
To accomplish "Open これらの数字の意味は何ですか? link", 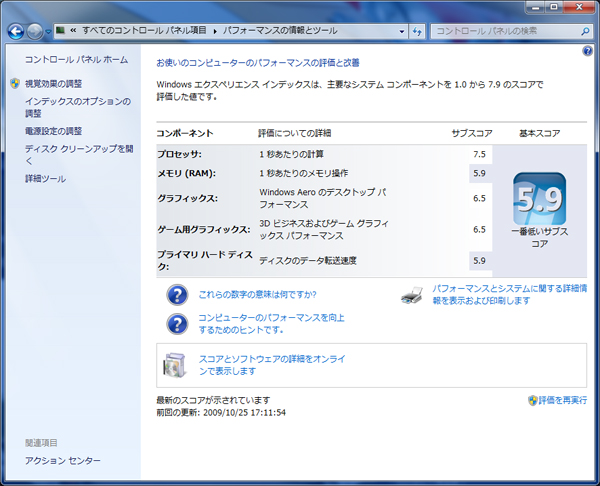I will coord(257,295).
